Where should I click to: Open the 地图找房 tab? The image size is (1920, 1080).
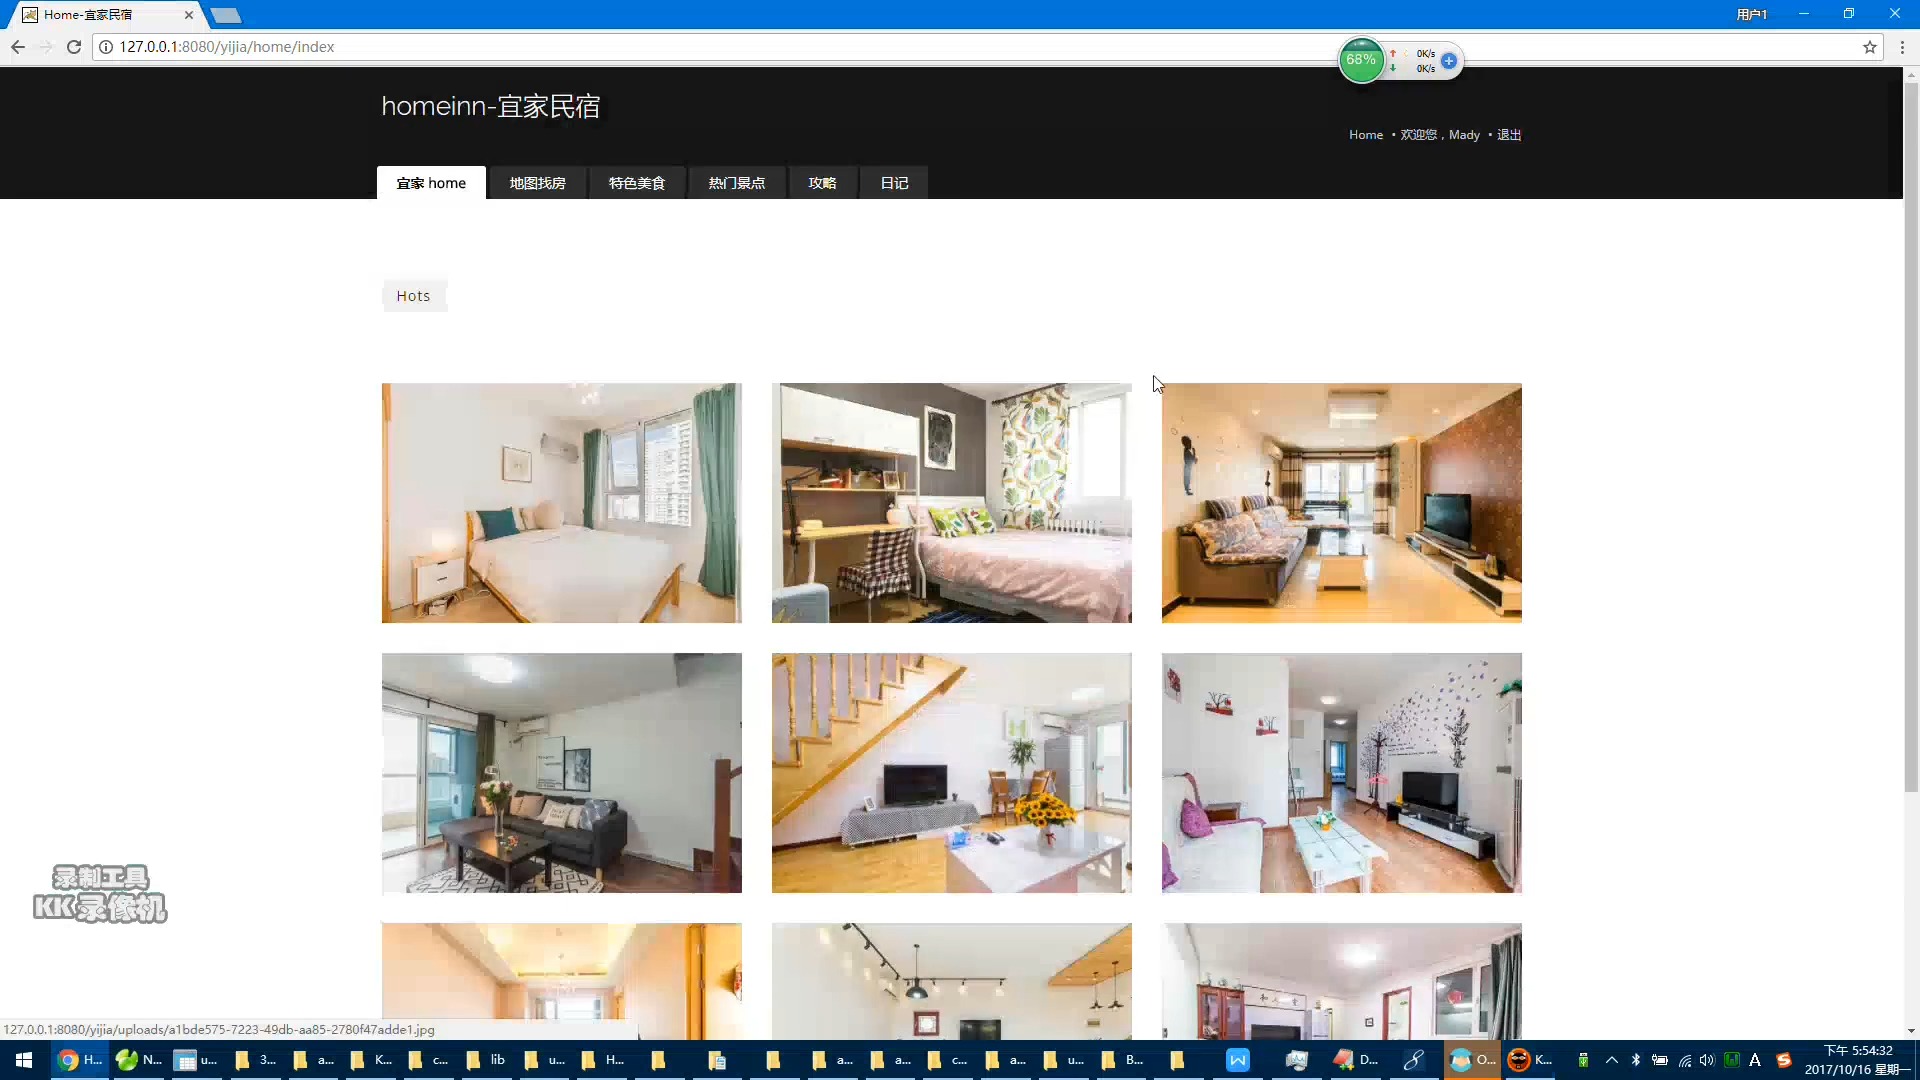pos(537,183)
